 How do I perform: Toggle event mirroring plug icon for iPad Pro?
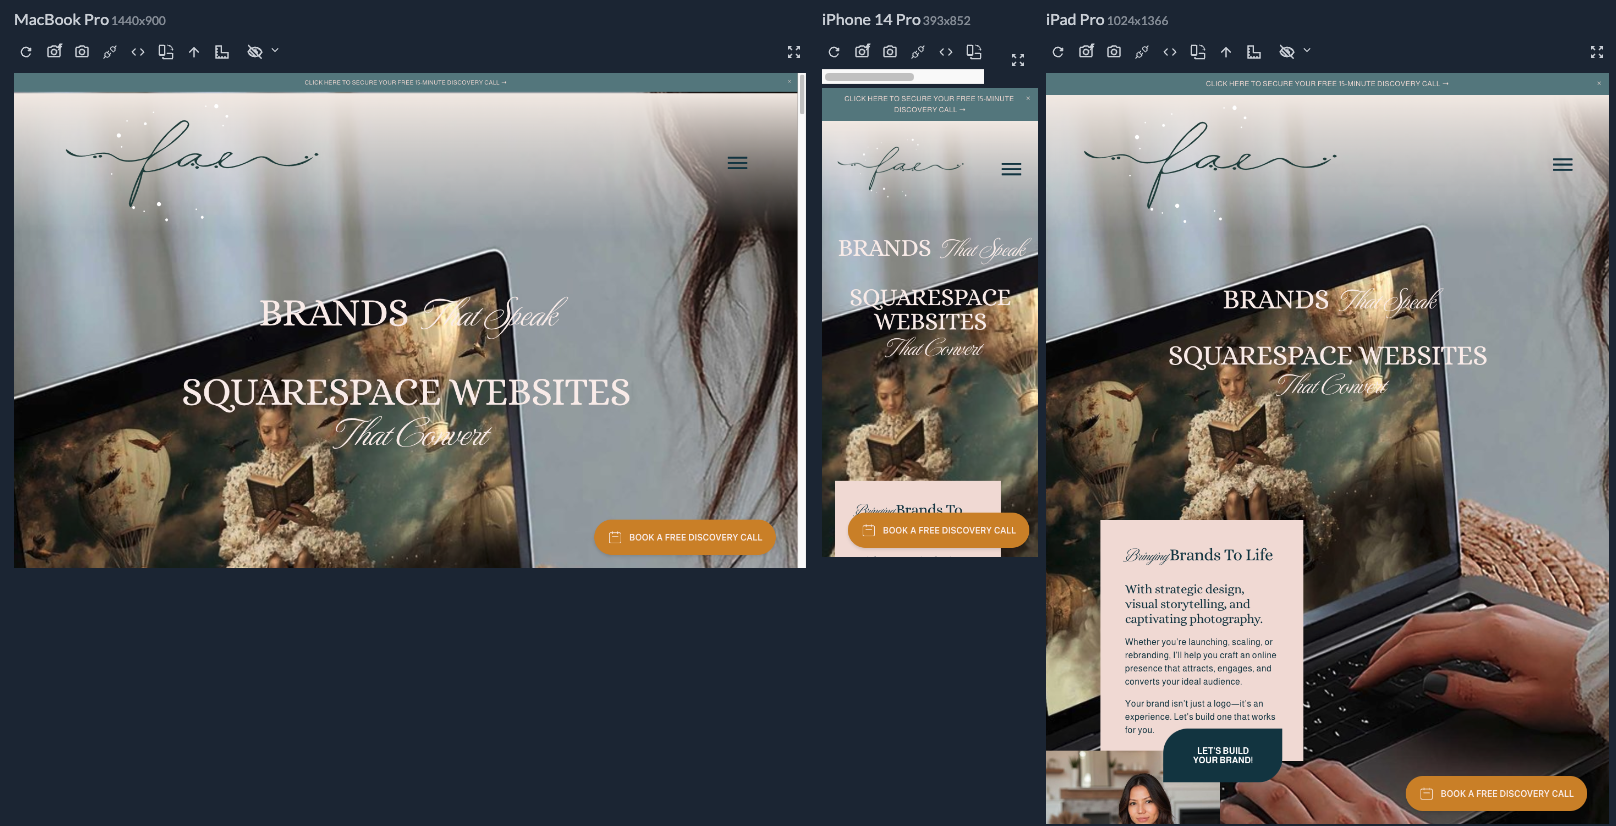pos(1142,52)
